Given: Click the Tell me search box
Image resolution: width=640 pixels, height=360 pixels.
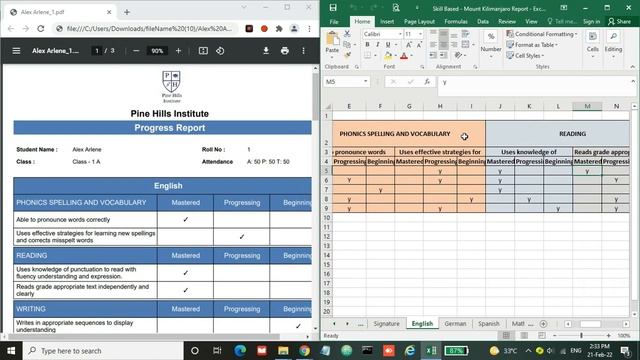Looking at the screenshot, I should click(x=562, y=21).
